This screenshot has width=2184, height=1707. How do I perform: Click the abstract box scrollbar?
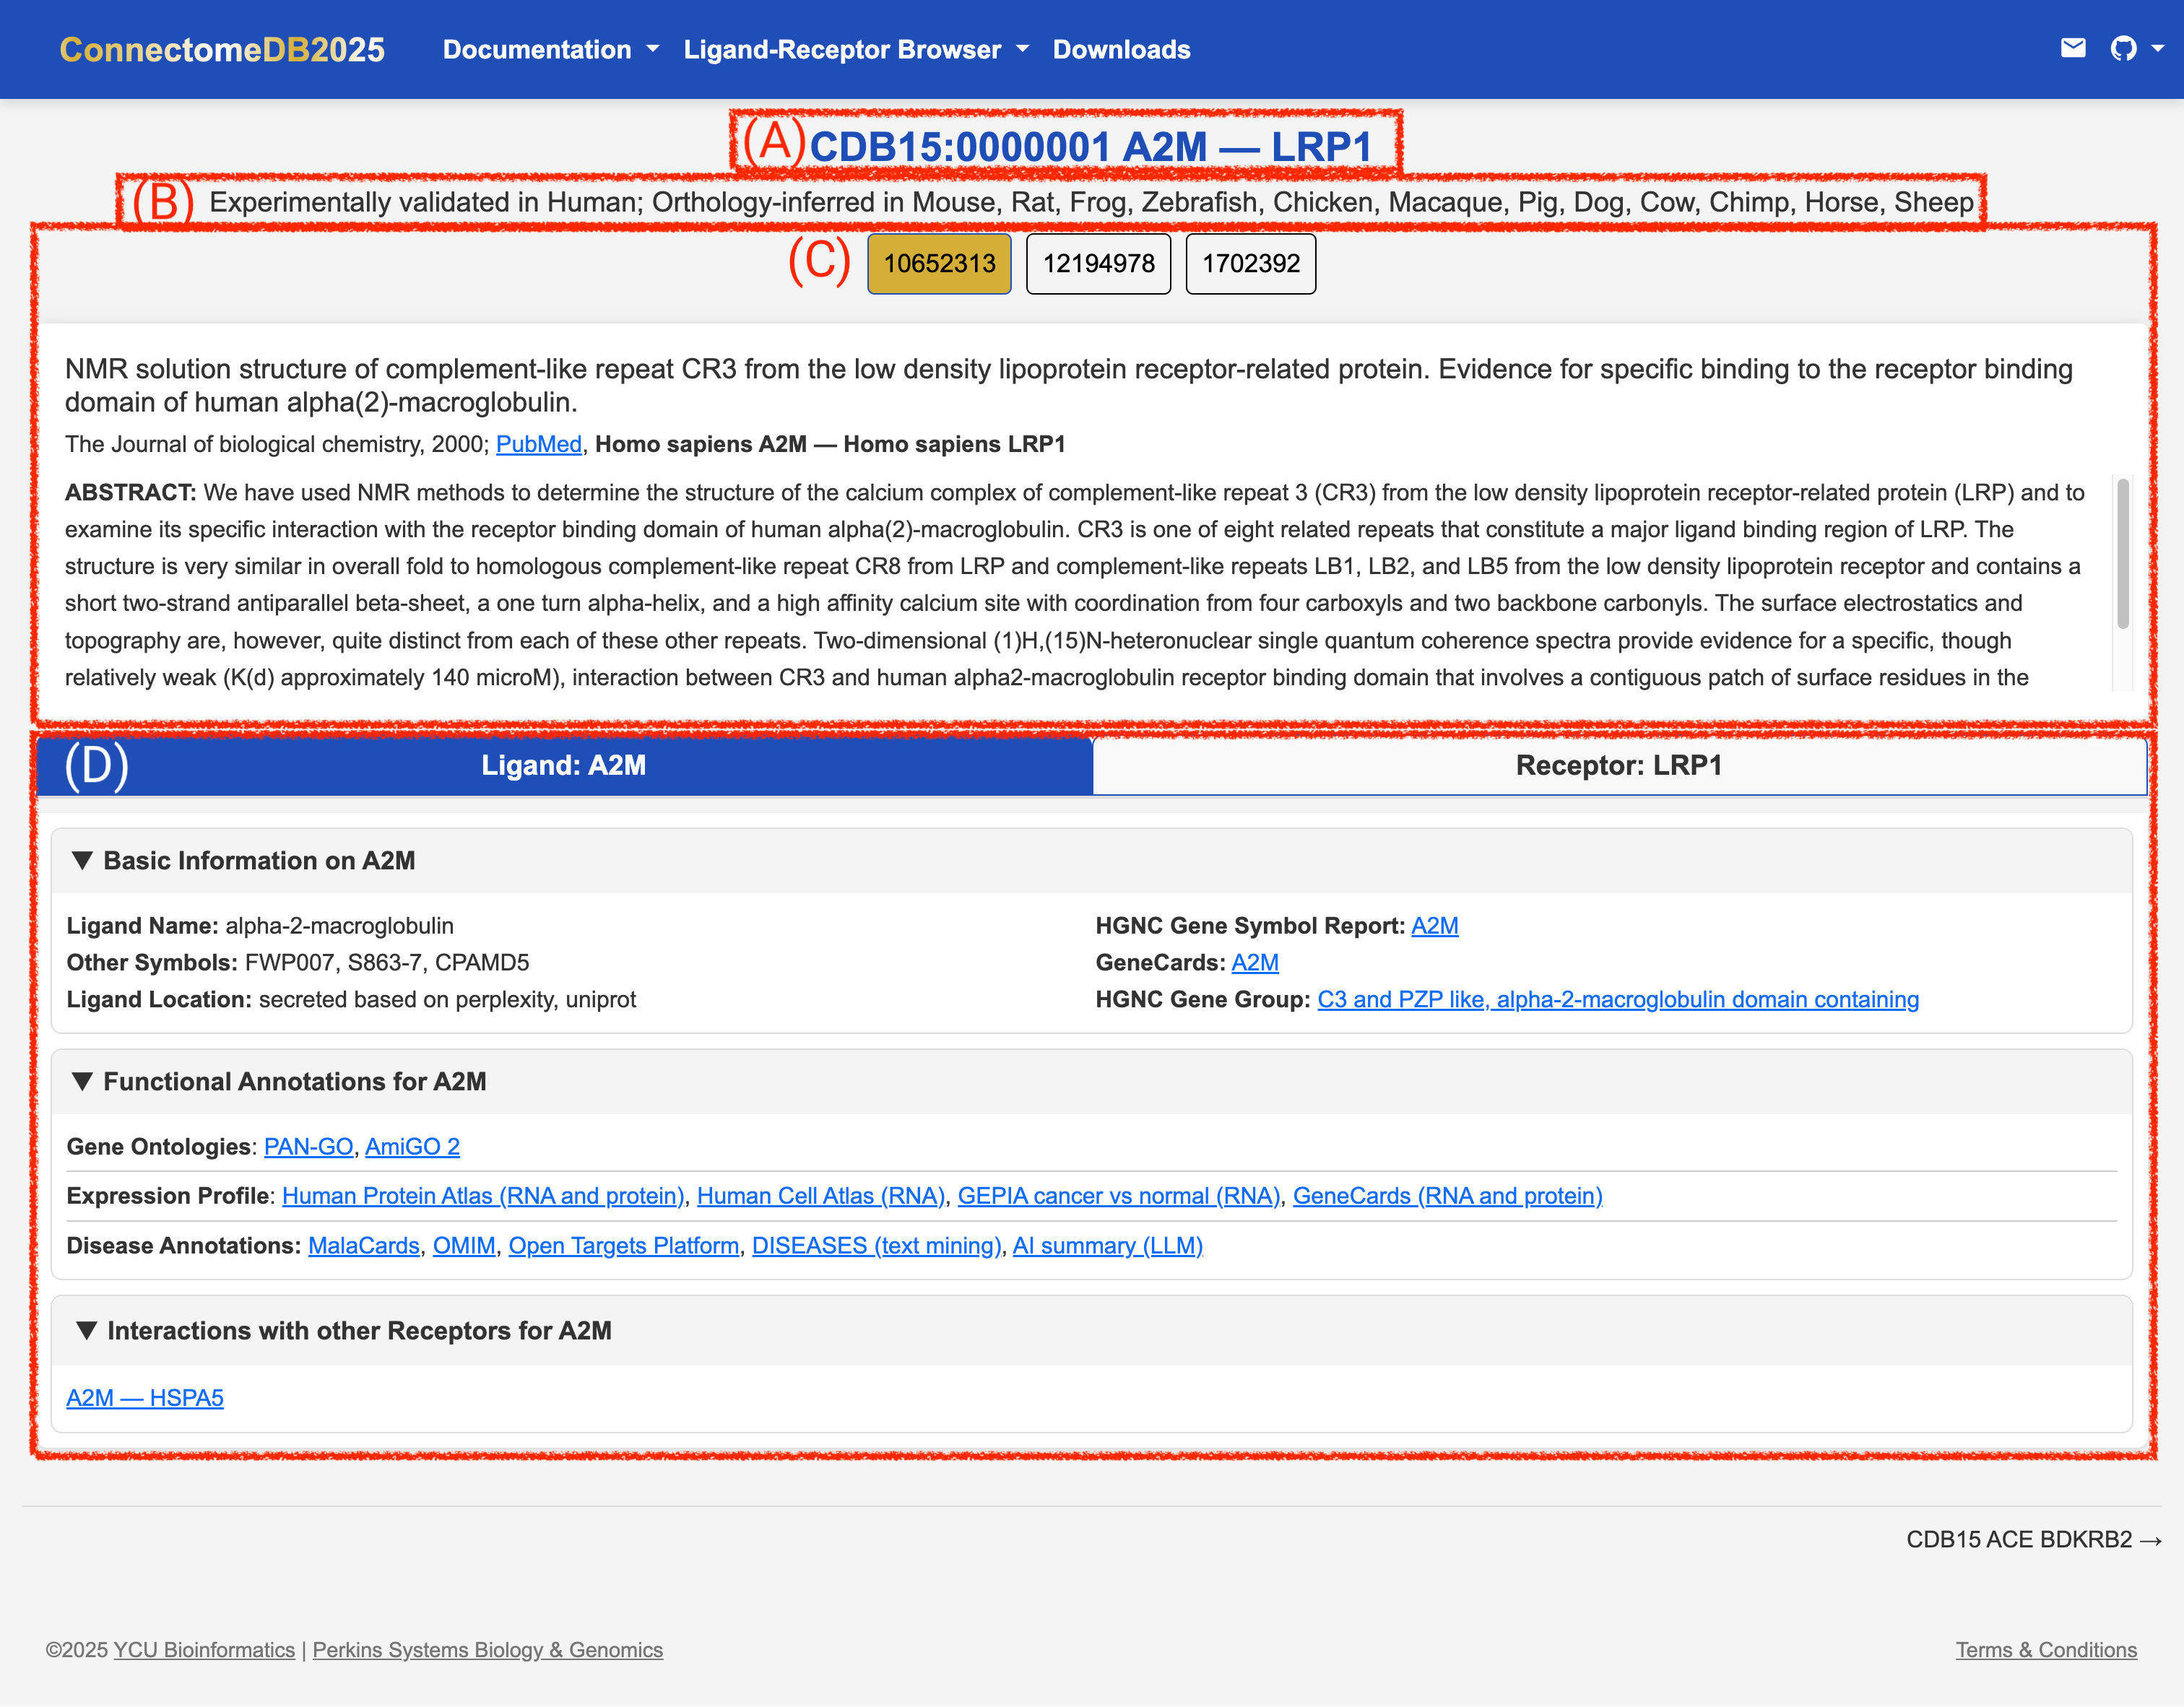(x=2122, y=553)
